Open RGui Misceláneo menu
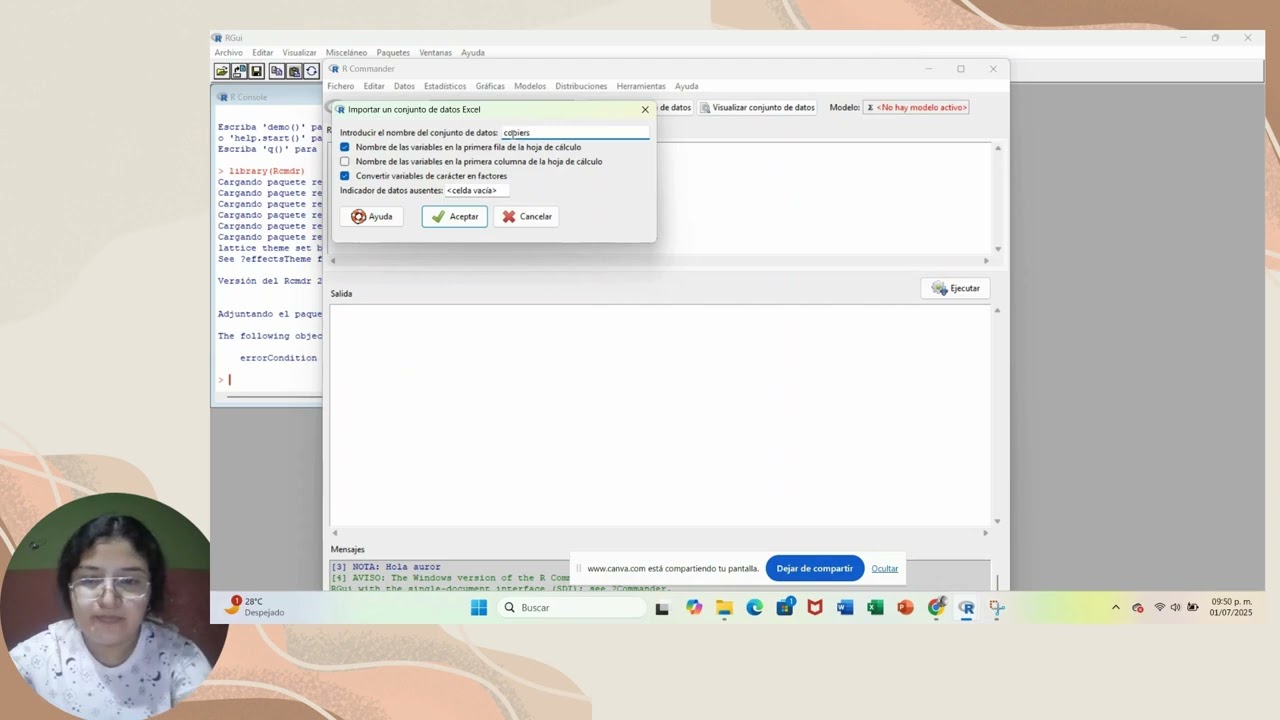Viewport: 1280px width, 720px height. pyautogui.click(x=346, y=53)
